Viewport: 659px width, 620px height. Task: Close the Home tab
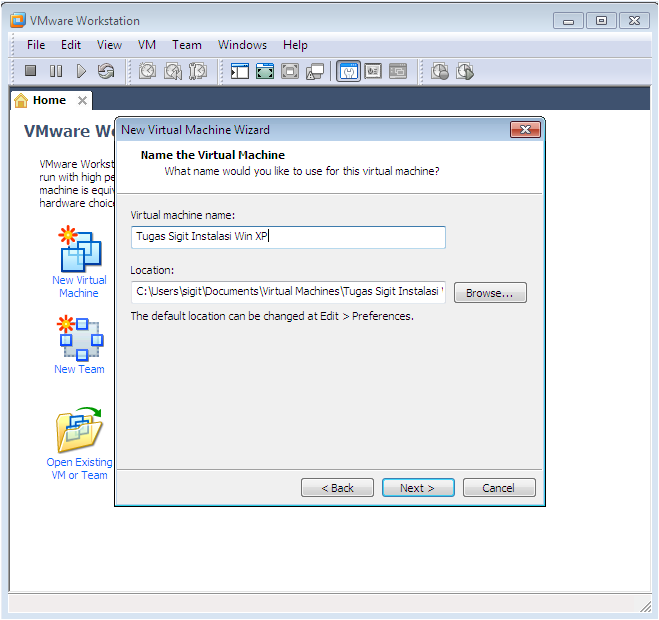pos(82,100)
